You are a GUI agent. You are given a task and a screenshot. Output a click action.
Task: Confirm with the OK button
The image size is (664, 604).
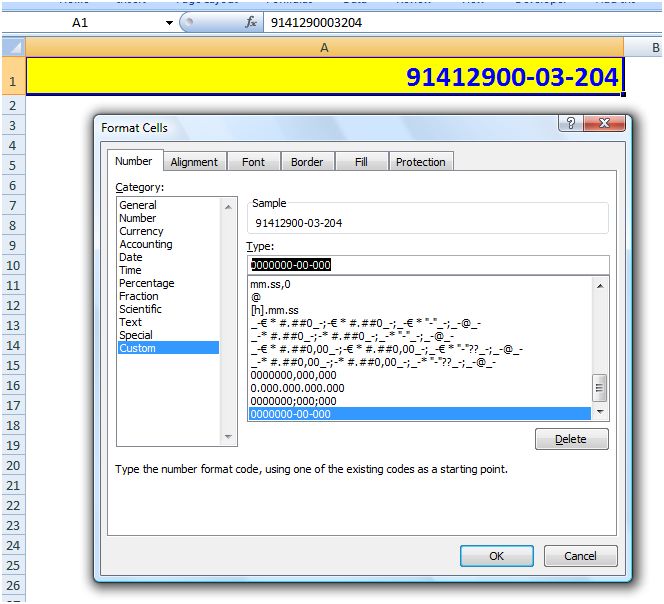pyautogui.click(x=496, y=556)
